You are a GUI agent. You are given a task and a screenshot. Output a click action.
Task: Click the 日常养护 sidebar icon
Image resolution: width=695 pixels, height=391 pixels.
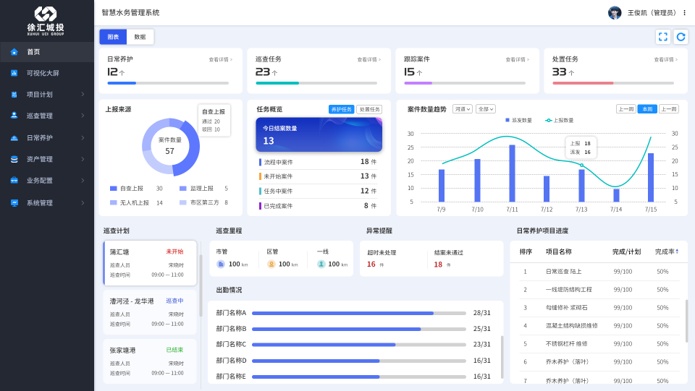[14, 138]
